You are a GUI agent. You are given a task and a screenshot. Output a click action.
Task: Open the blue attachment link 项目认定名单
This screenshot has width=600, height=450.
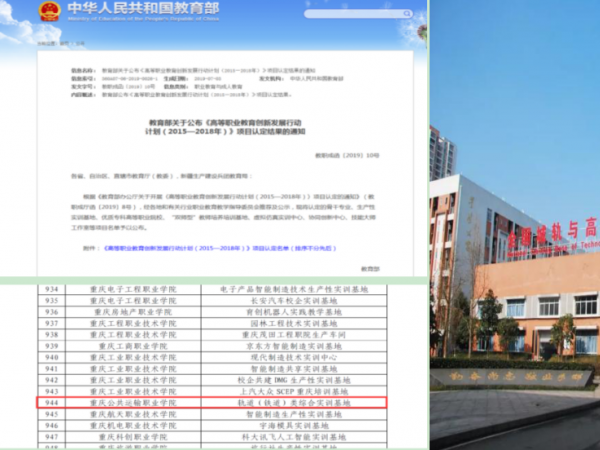coord(220,248)
